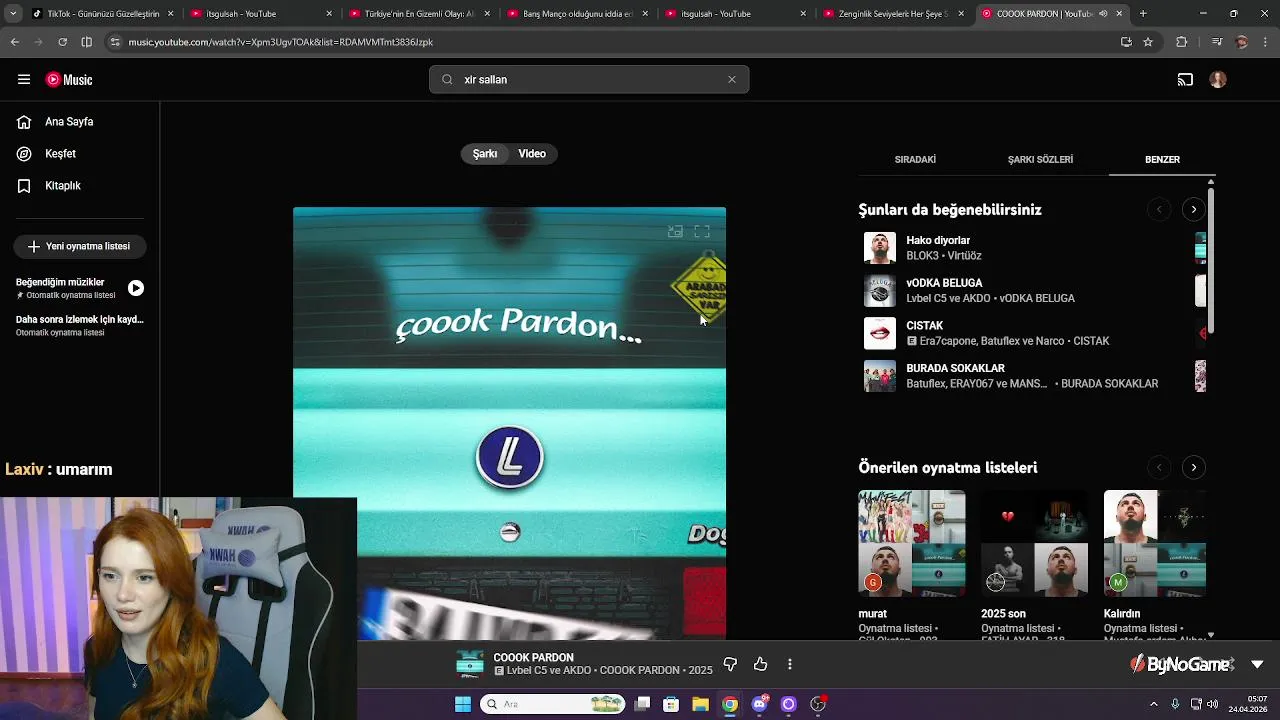Open a new browser tab
Screen dimensions: 1280x720
point(1143,14)
